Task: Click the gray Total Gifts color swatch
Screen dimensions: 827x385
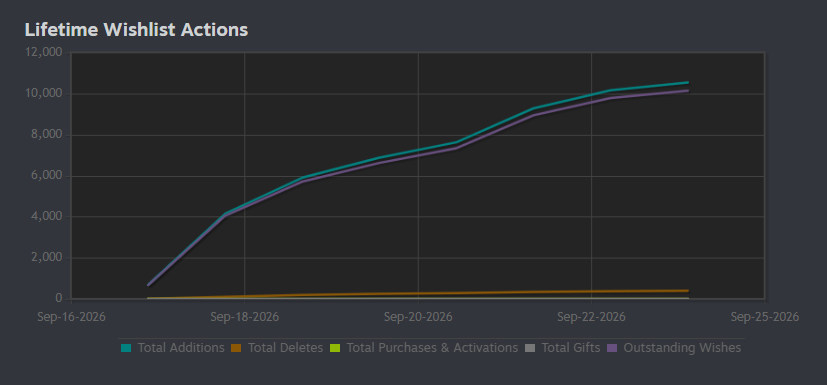Action: point(530,348)
